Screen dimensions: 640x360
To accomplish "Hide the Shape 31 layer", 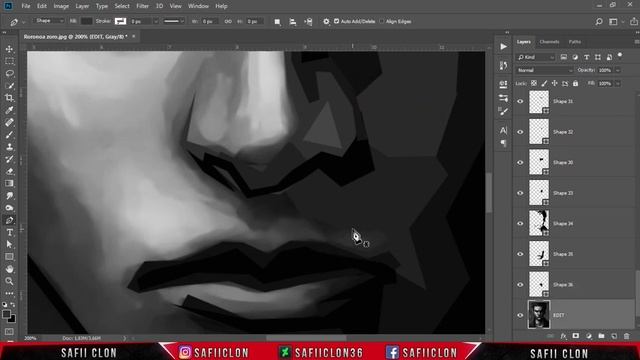I will coord(520,102).
